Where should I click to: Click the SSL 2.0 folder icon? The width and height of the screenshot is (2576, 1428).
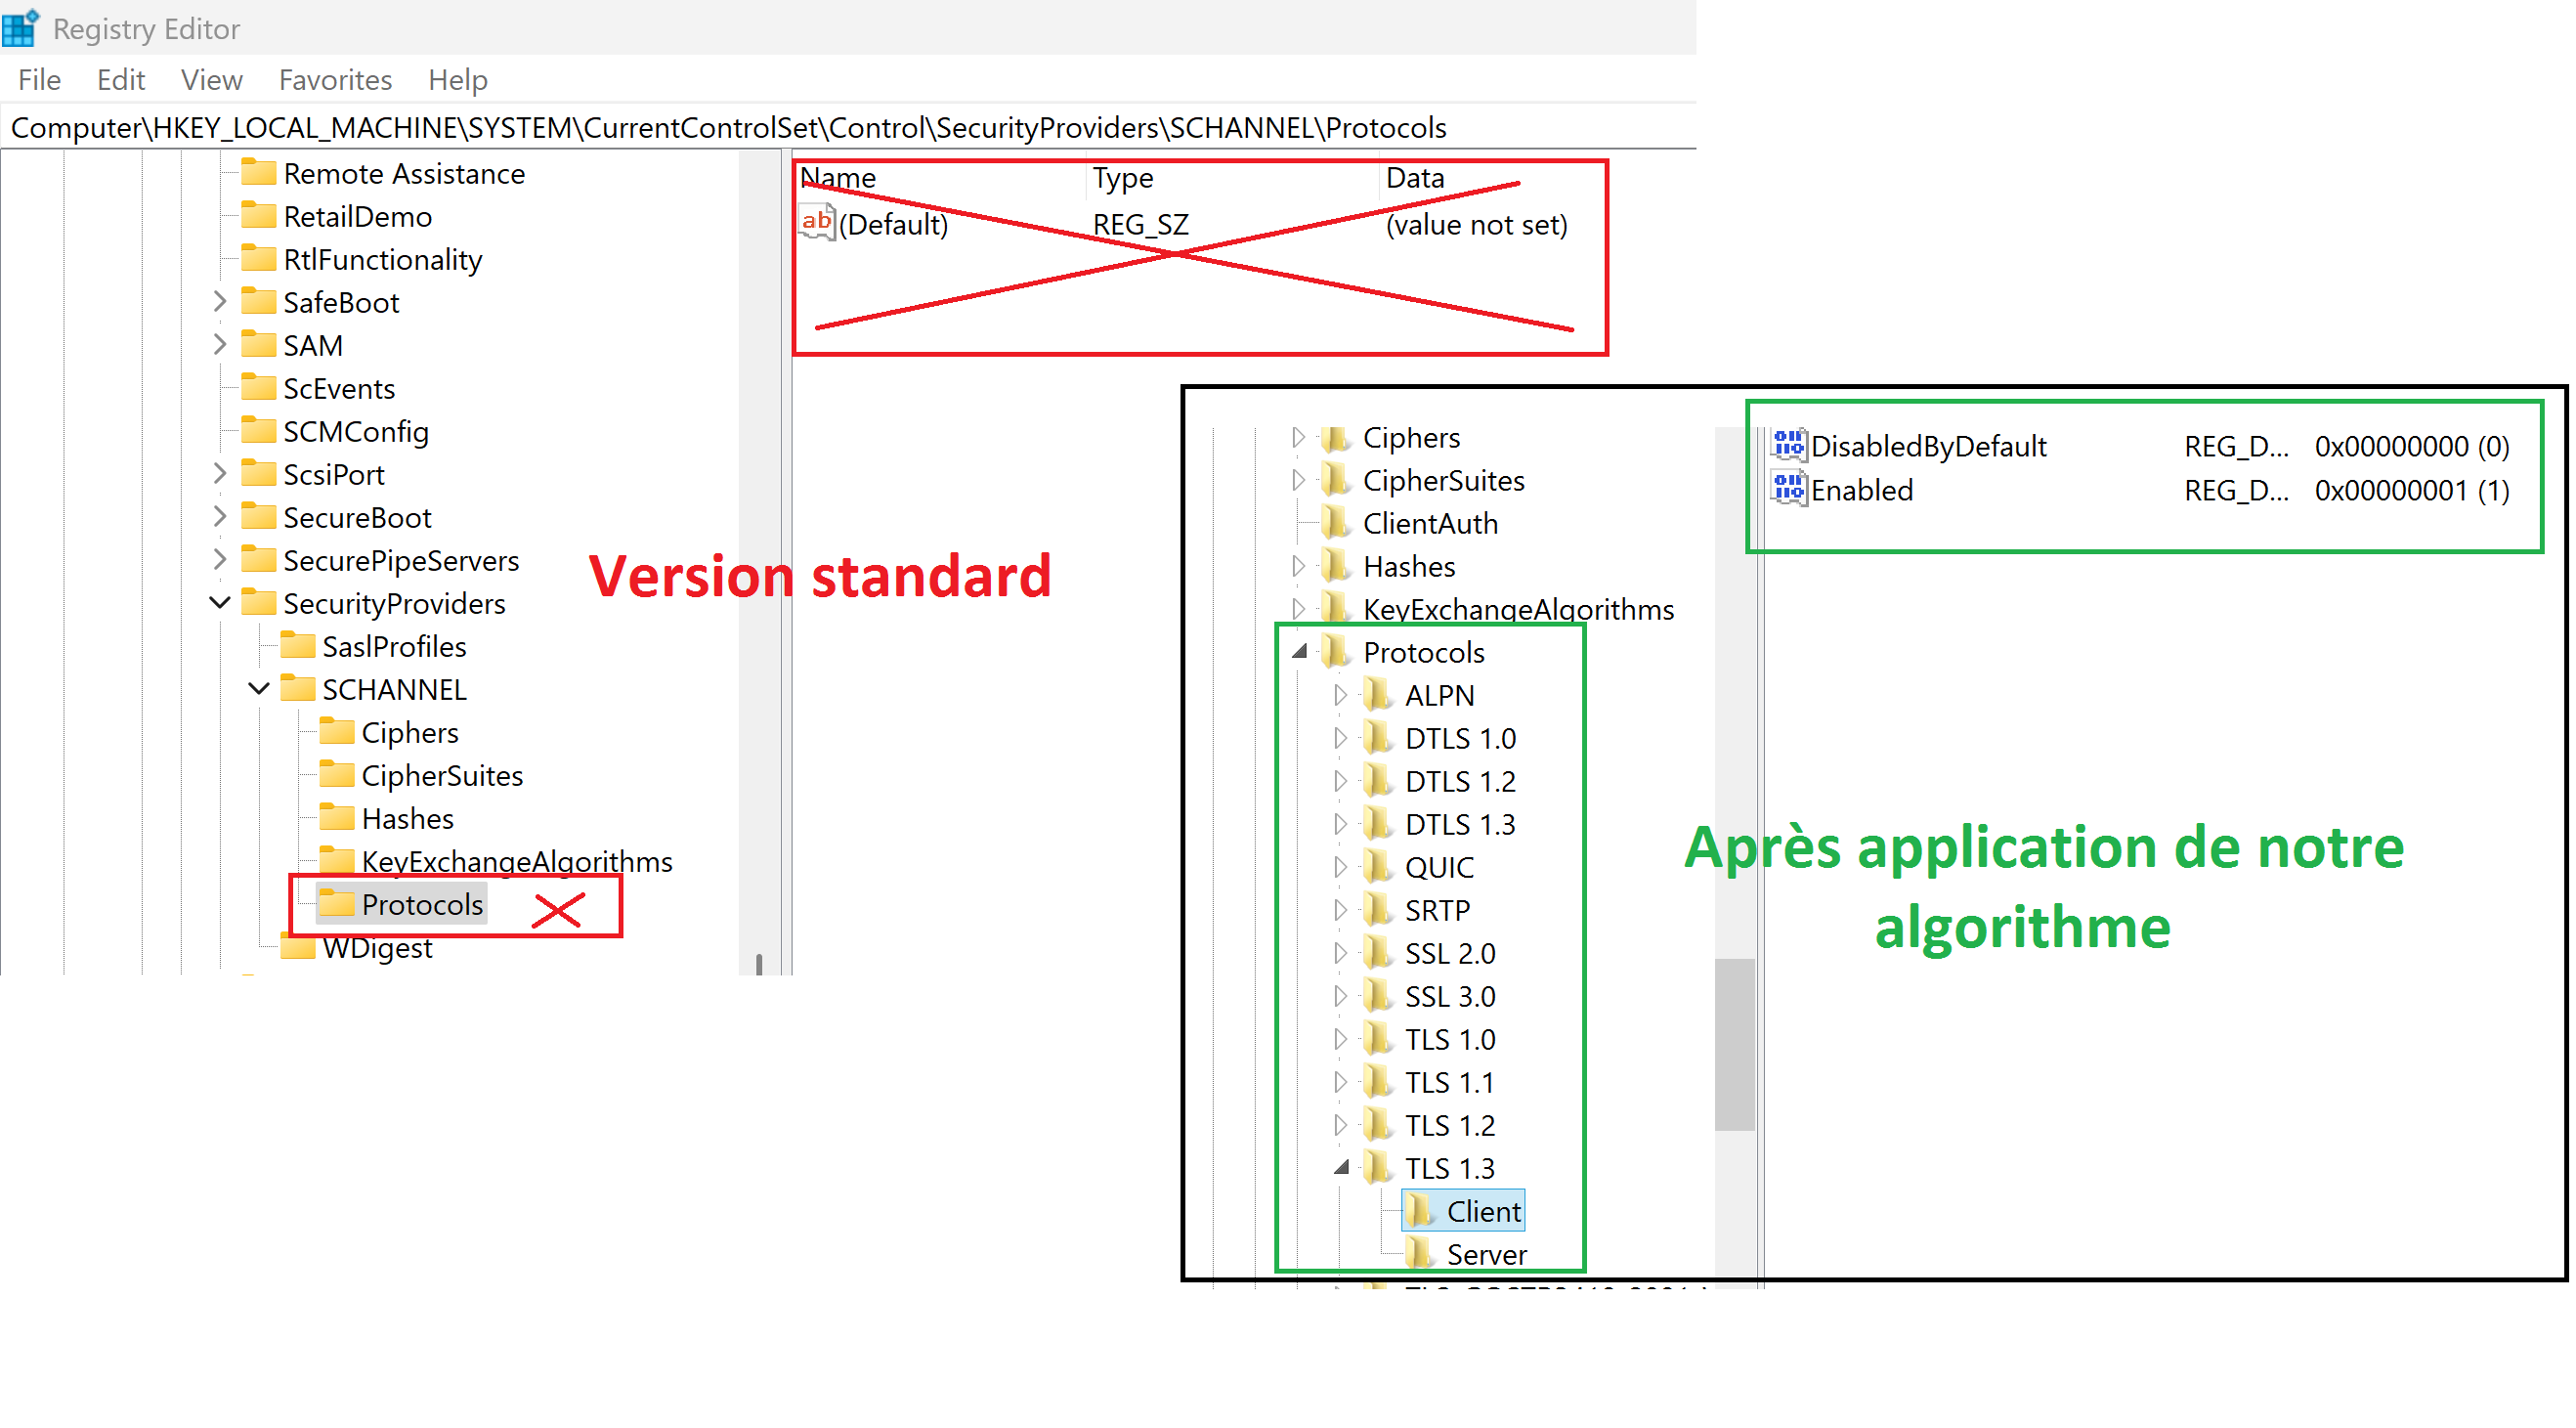point(1378,952)
